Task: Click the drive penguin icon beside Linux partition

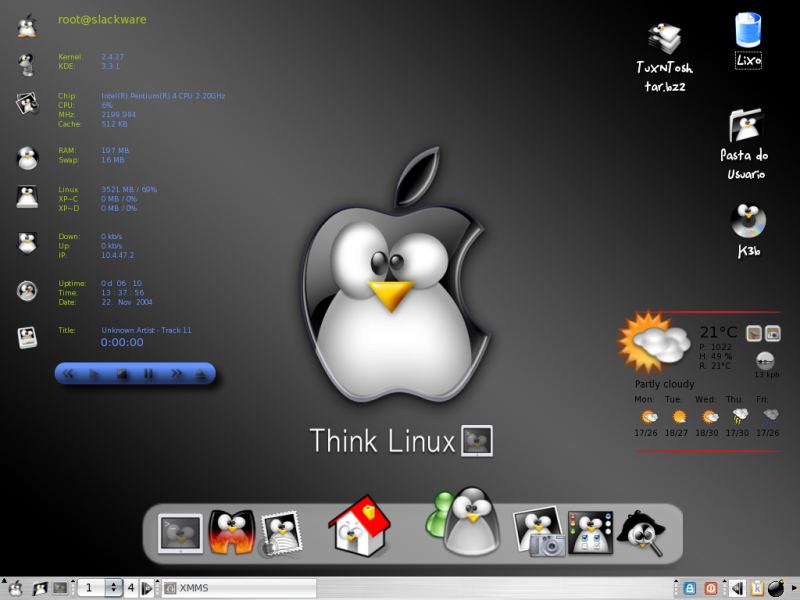Action: coord(27,197)
